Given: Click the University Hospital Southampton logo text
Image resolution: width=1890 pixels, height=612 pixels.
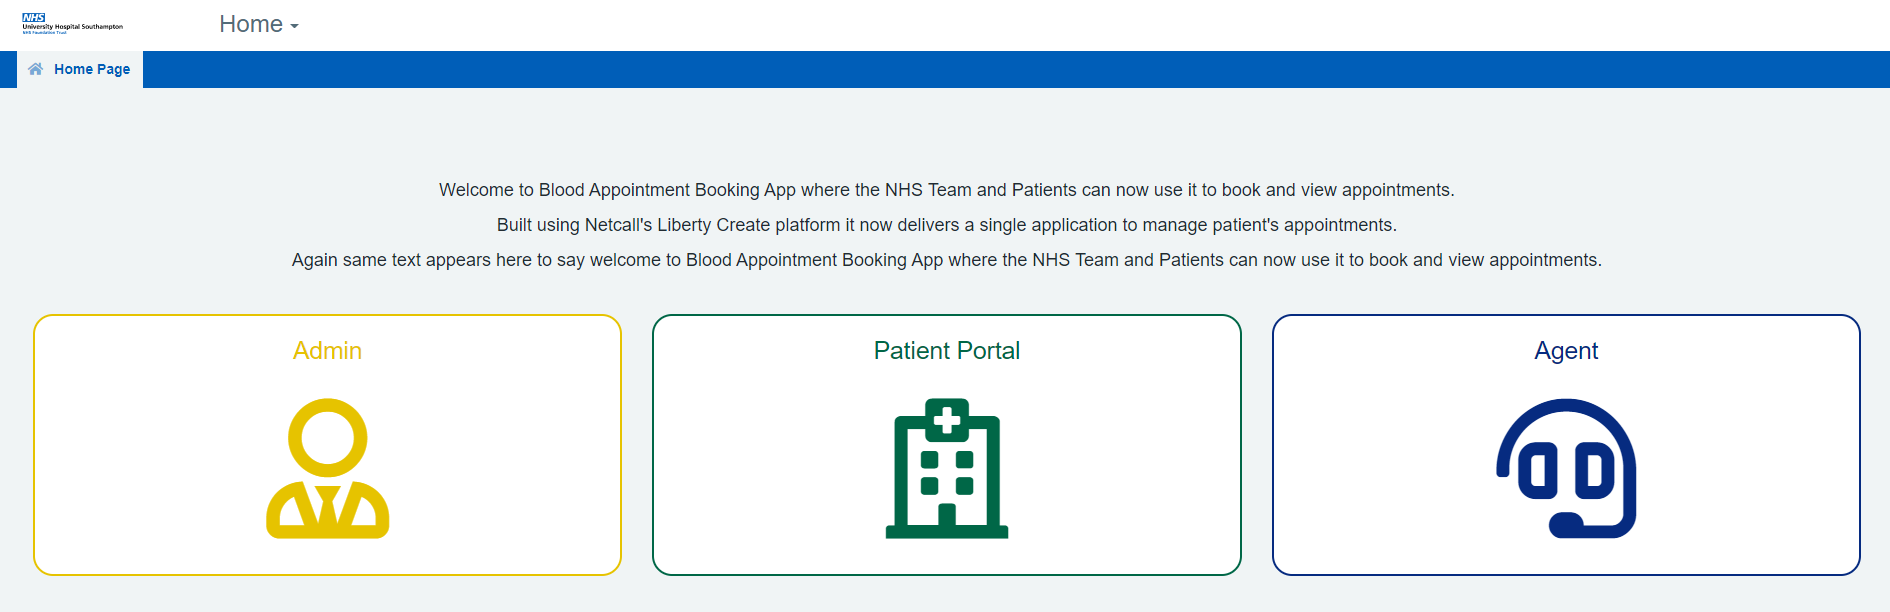Looking at the screenshot, I should click(x=73, y=27).
